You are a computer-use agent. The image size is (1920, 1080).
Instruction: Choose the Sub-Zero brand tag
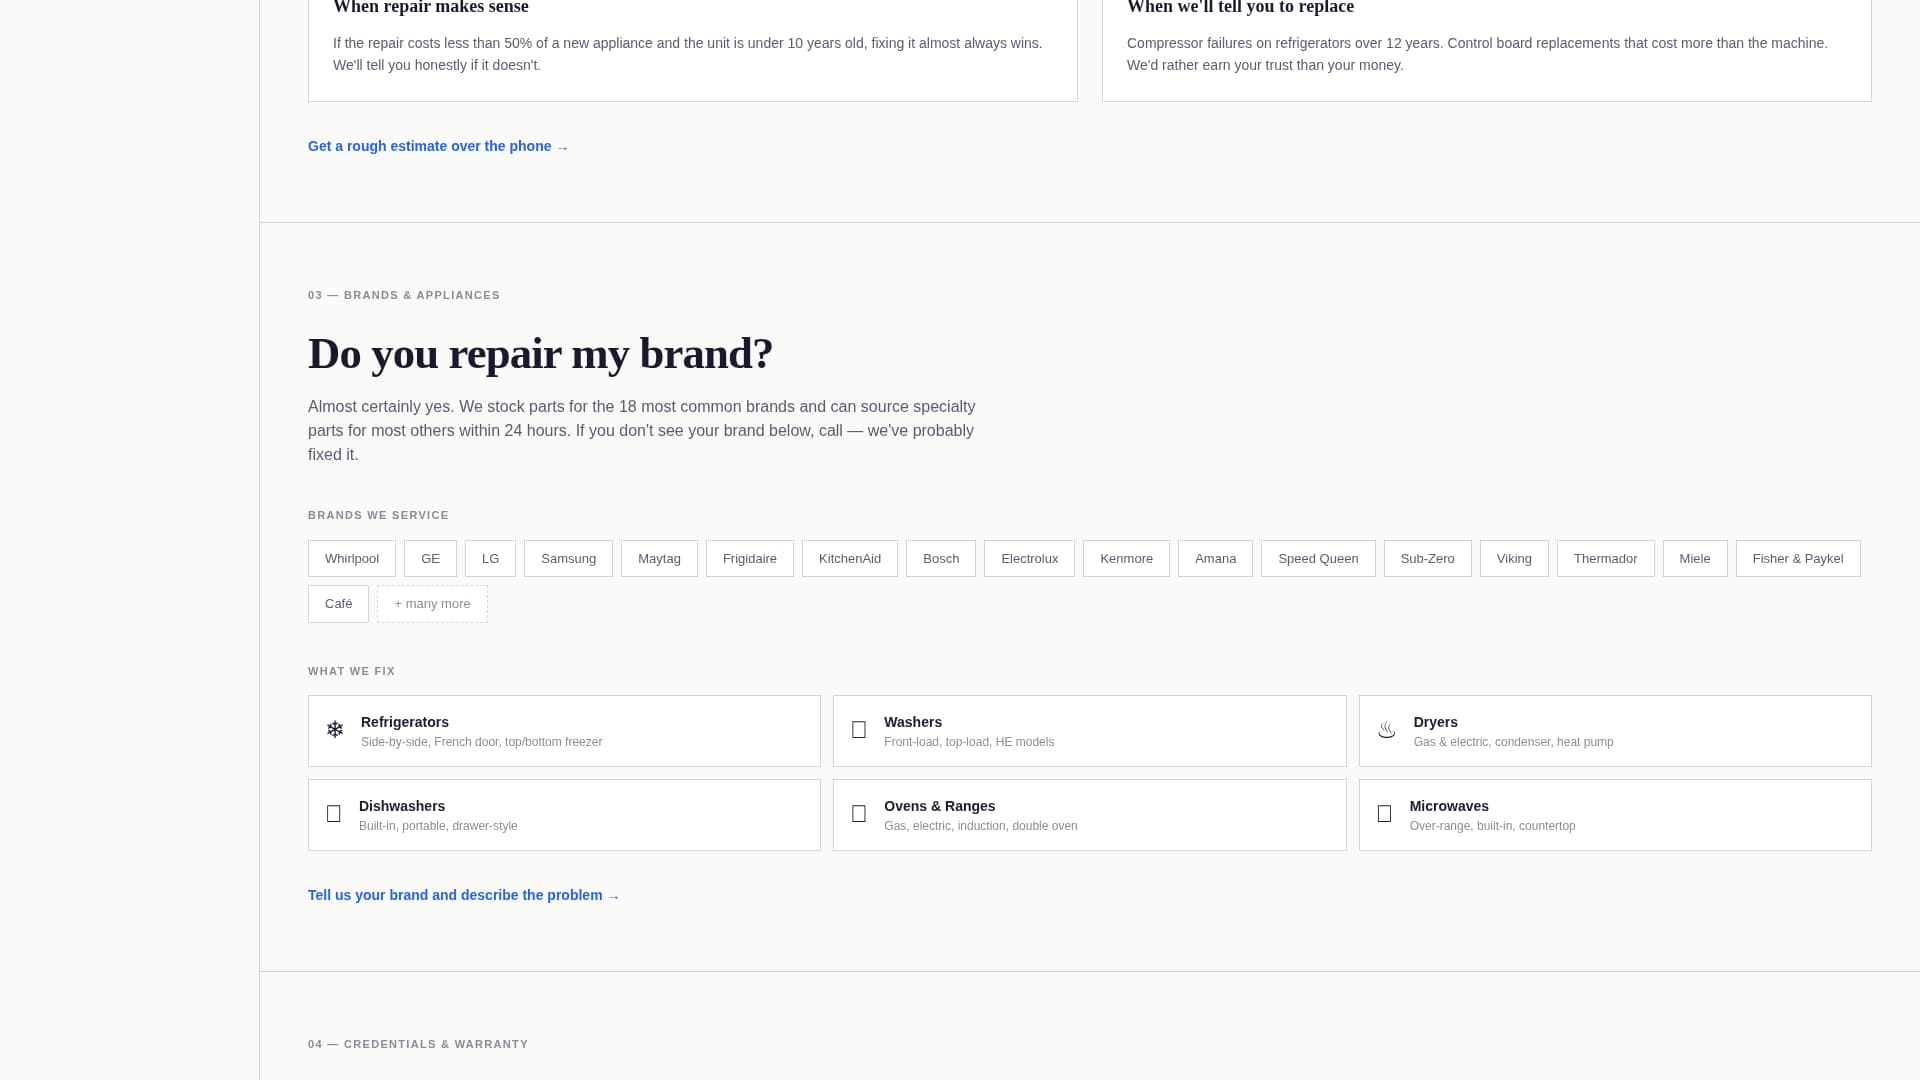1427,559
